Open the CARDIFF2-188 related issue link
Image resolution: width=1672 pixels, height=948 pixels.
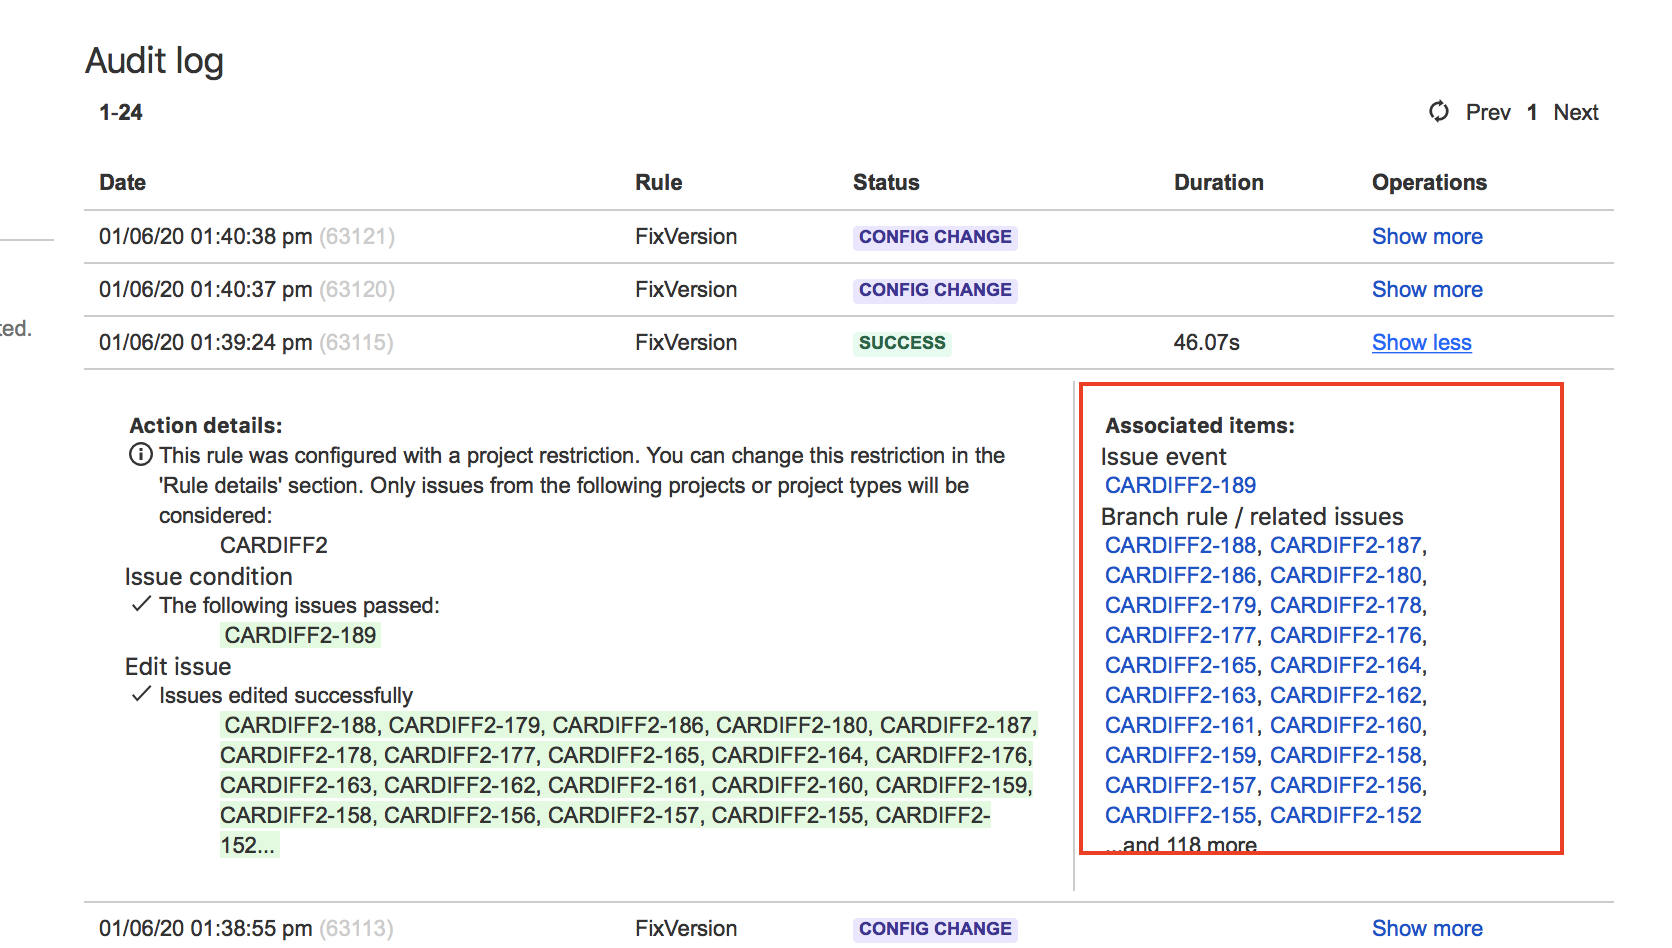click(x=1180, y=545)
